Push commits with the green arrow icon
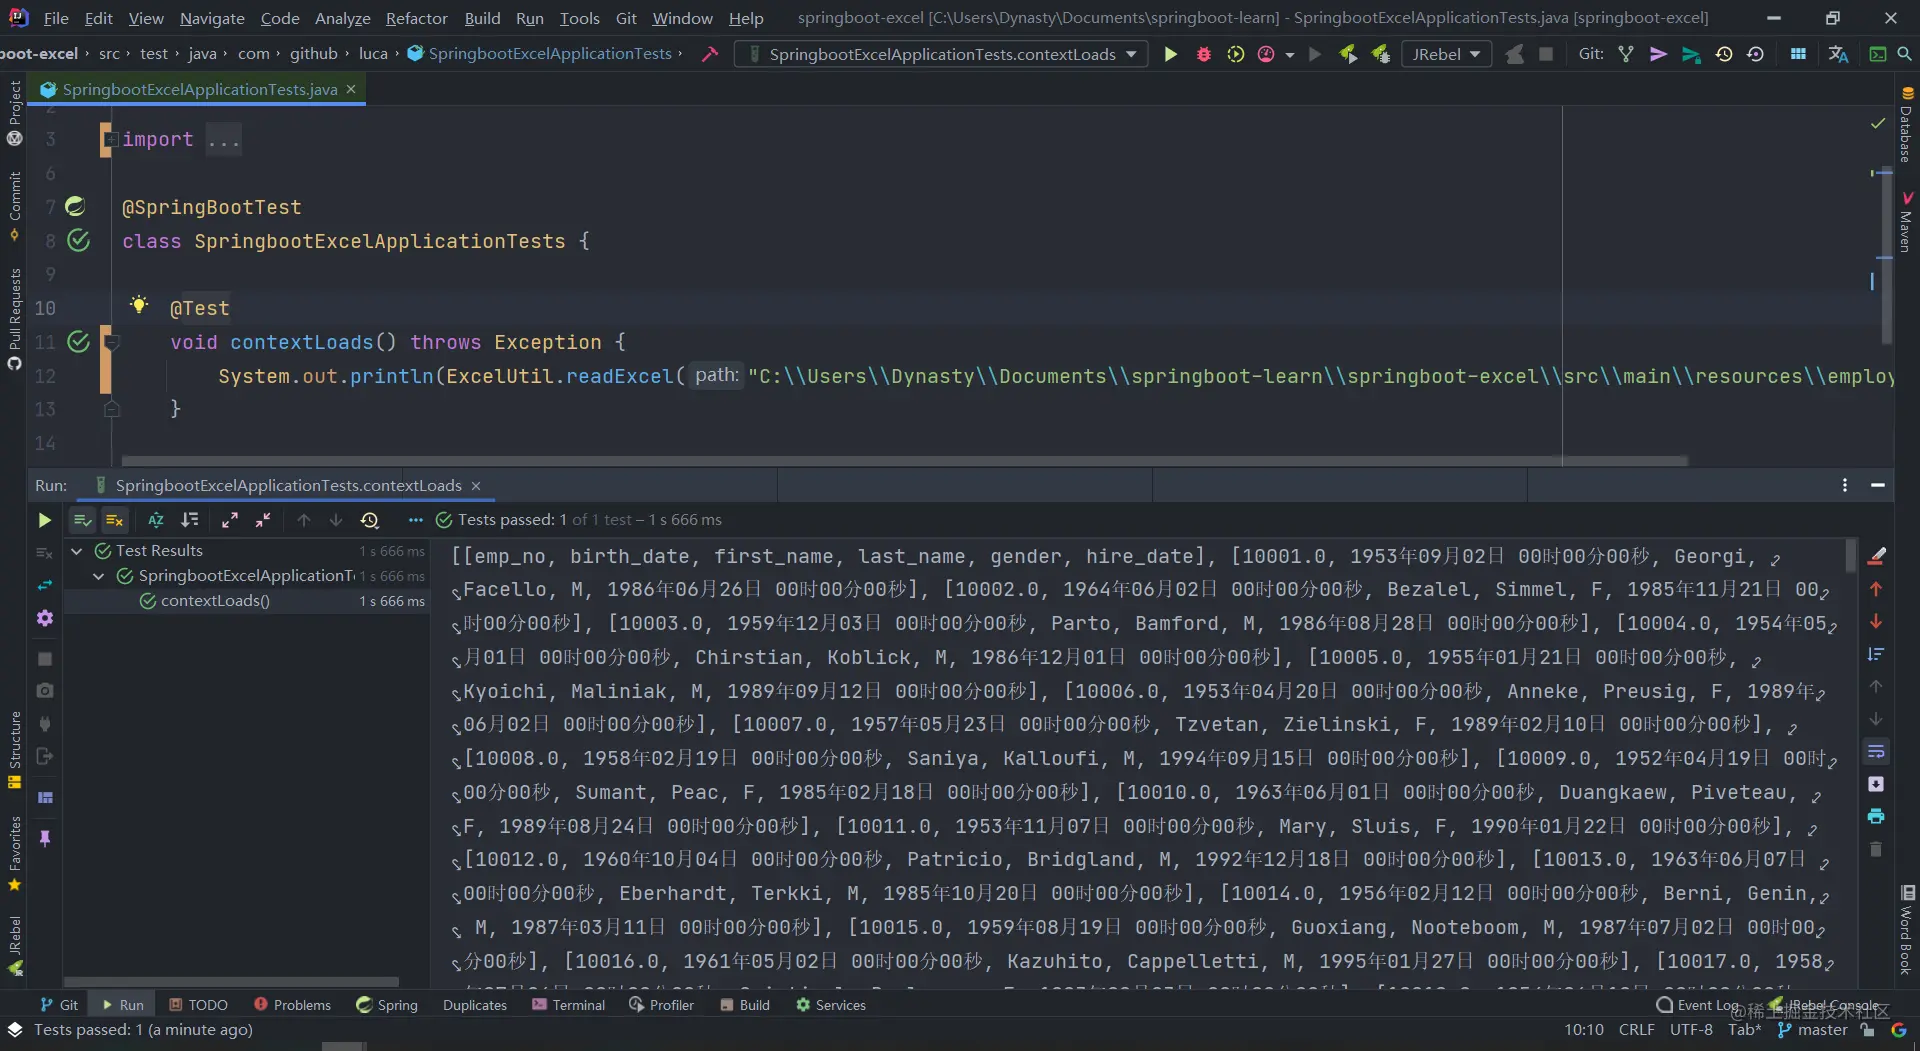The width and height of the screenshot is (1920, 1051). point(1691,54)
